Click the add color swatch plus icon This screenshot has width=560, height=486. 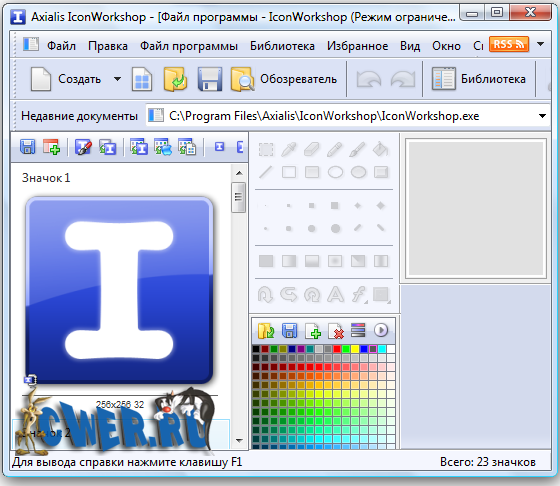click(x=313, y=331)
